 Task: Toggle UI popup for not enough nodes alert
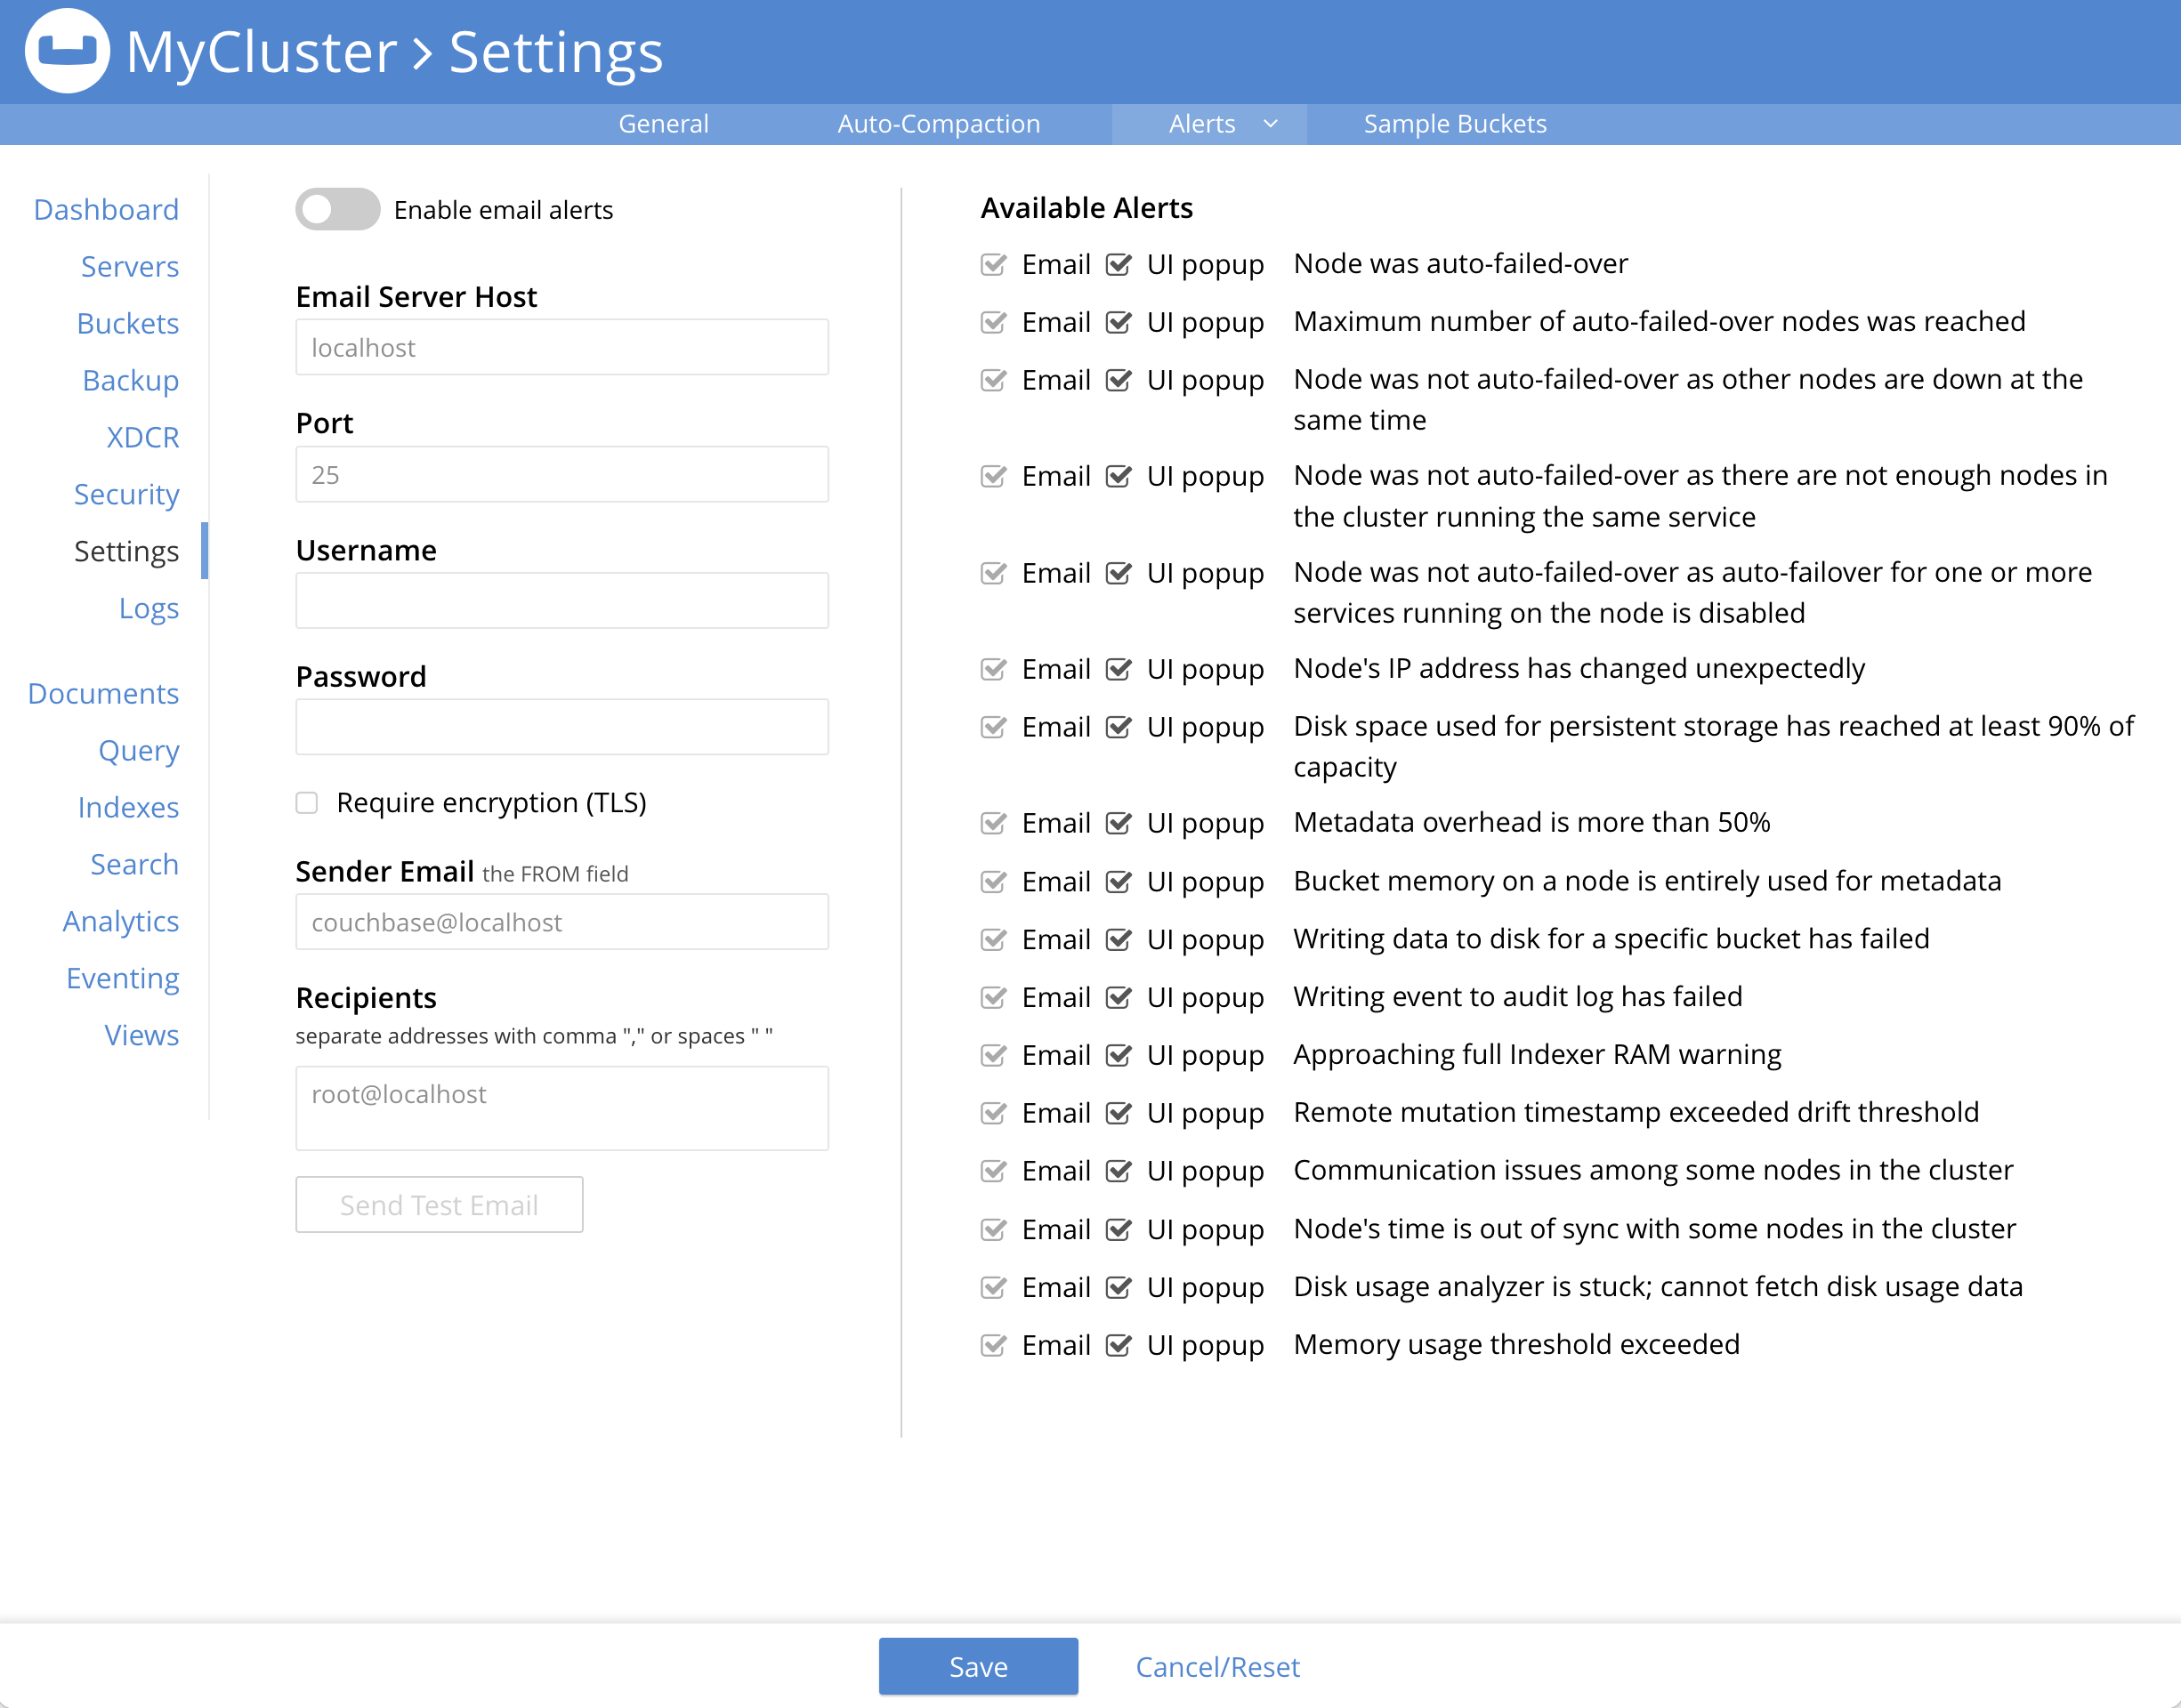coord(1119,477)
